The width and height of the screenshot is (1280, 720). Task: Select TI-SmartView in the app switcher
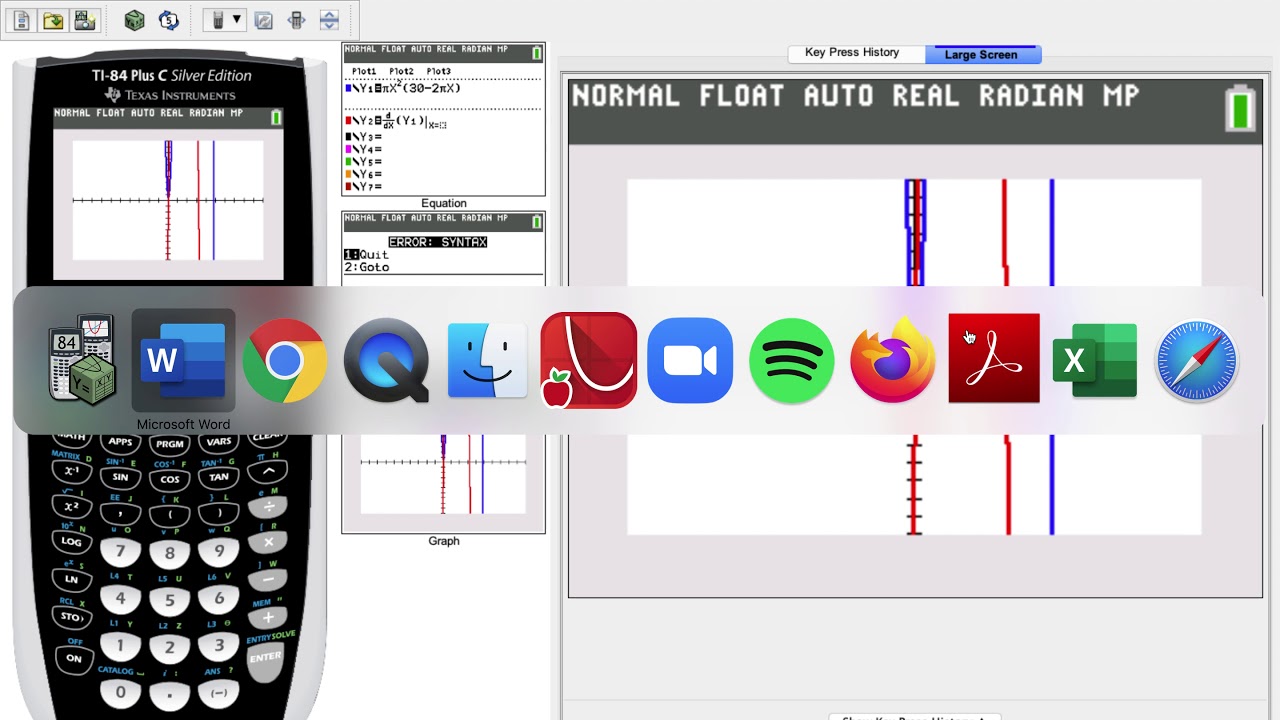(82, 361)
